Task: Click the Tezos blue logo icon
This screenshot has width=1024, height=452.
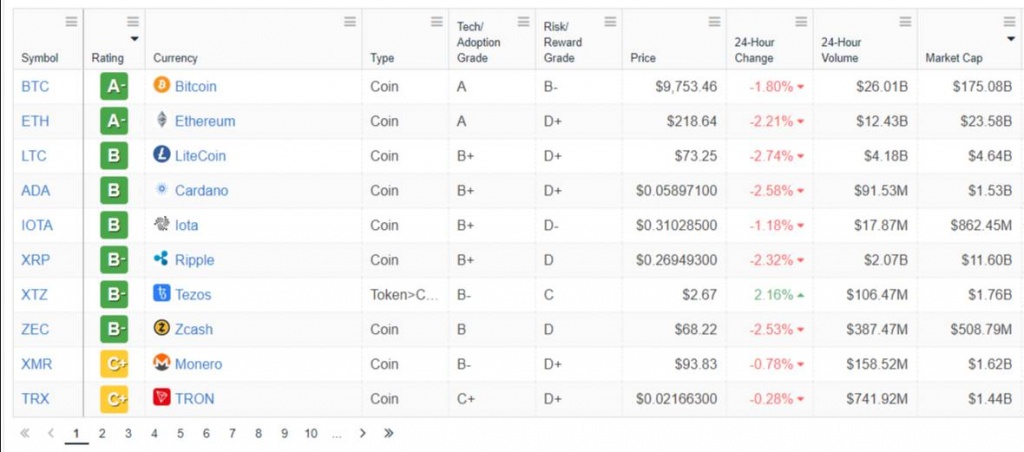Action: [x=161, y=293]
